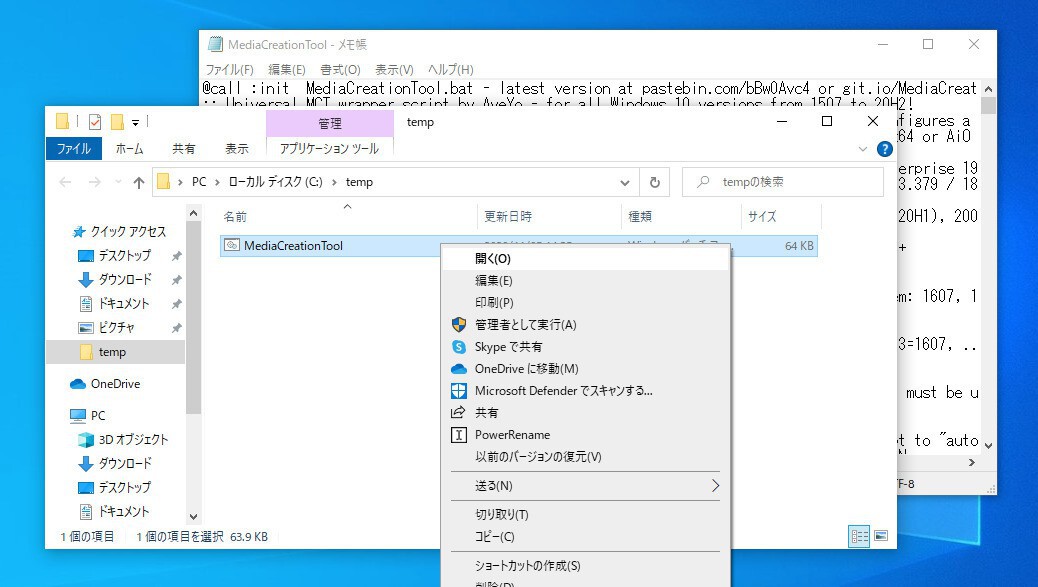Click breadcrumb chevron after PC

(x=217, y=182)
